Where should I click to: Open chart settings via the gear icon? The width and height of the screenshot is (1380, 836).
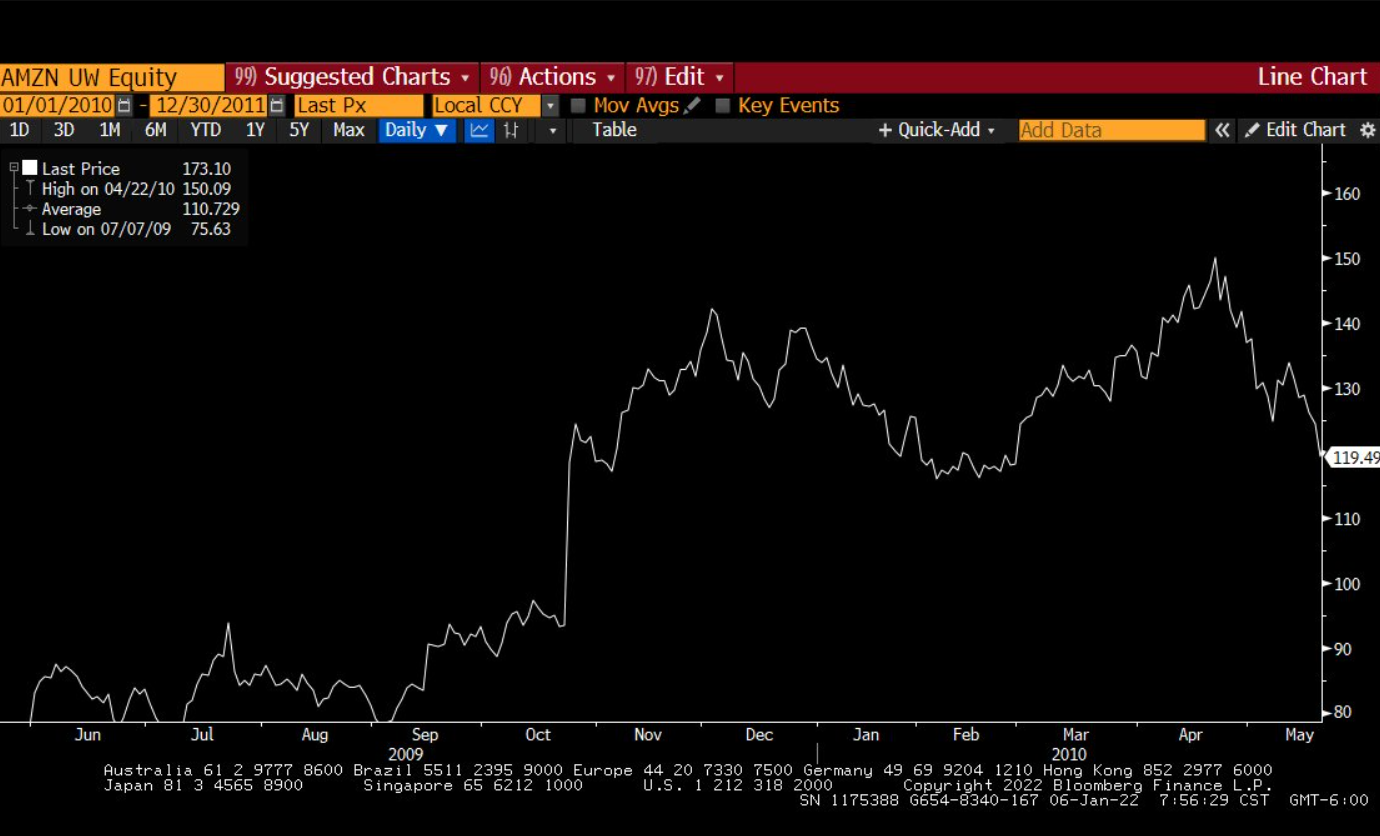click(1367, 130)
